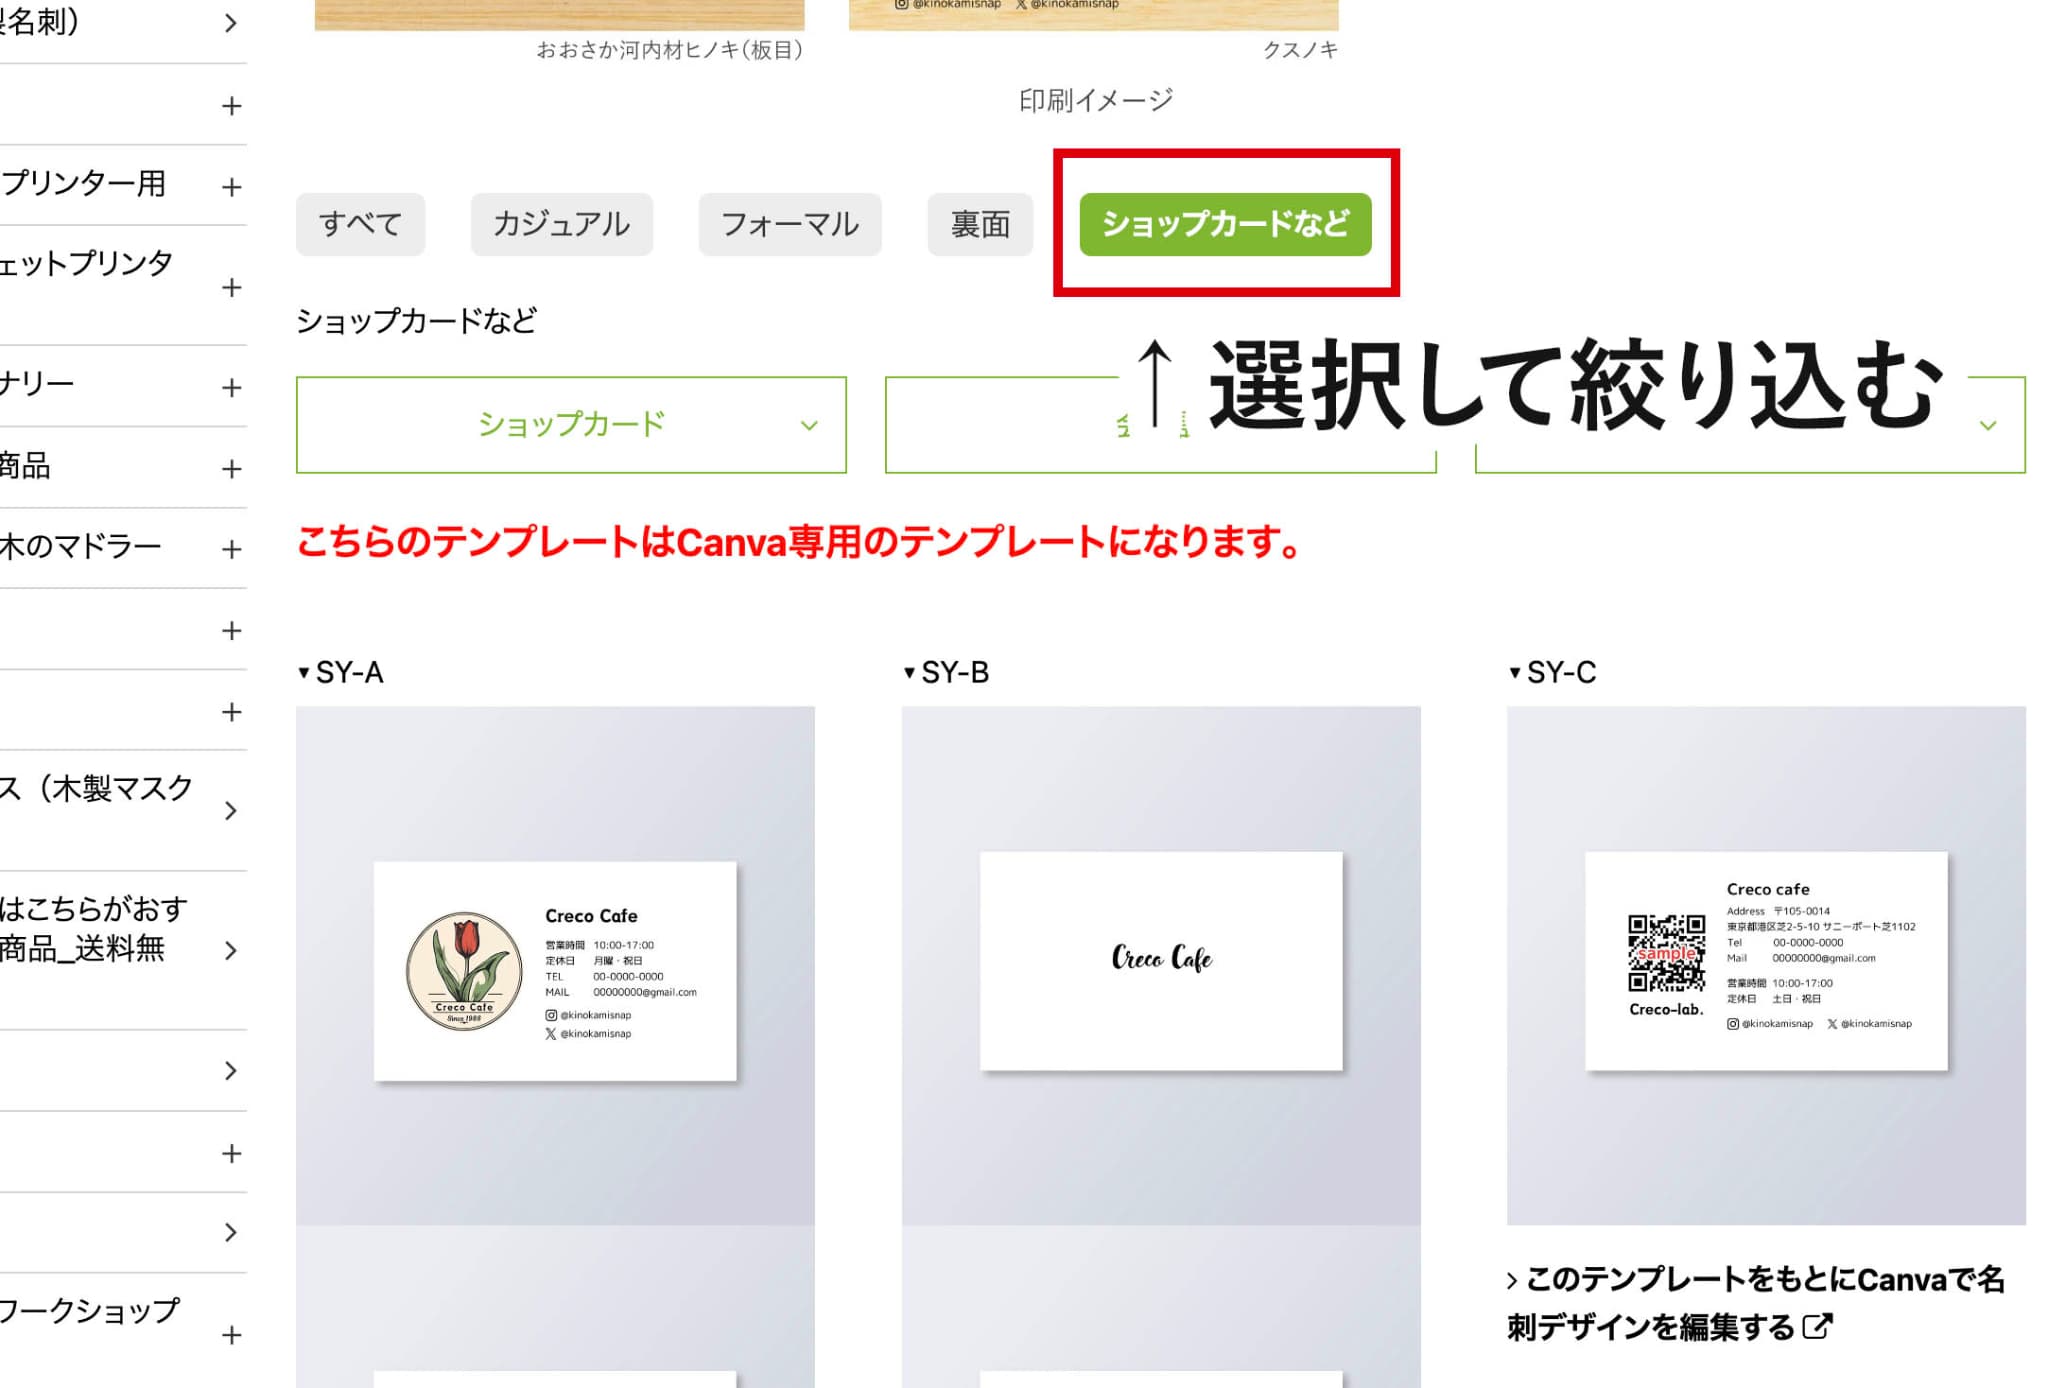The width and height of the screenshot is (2048, 1388).
Task: Click the クスノキ caption
Action: click(1300, 50)
